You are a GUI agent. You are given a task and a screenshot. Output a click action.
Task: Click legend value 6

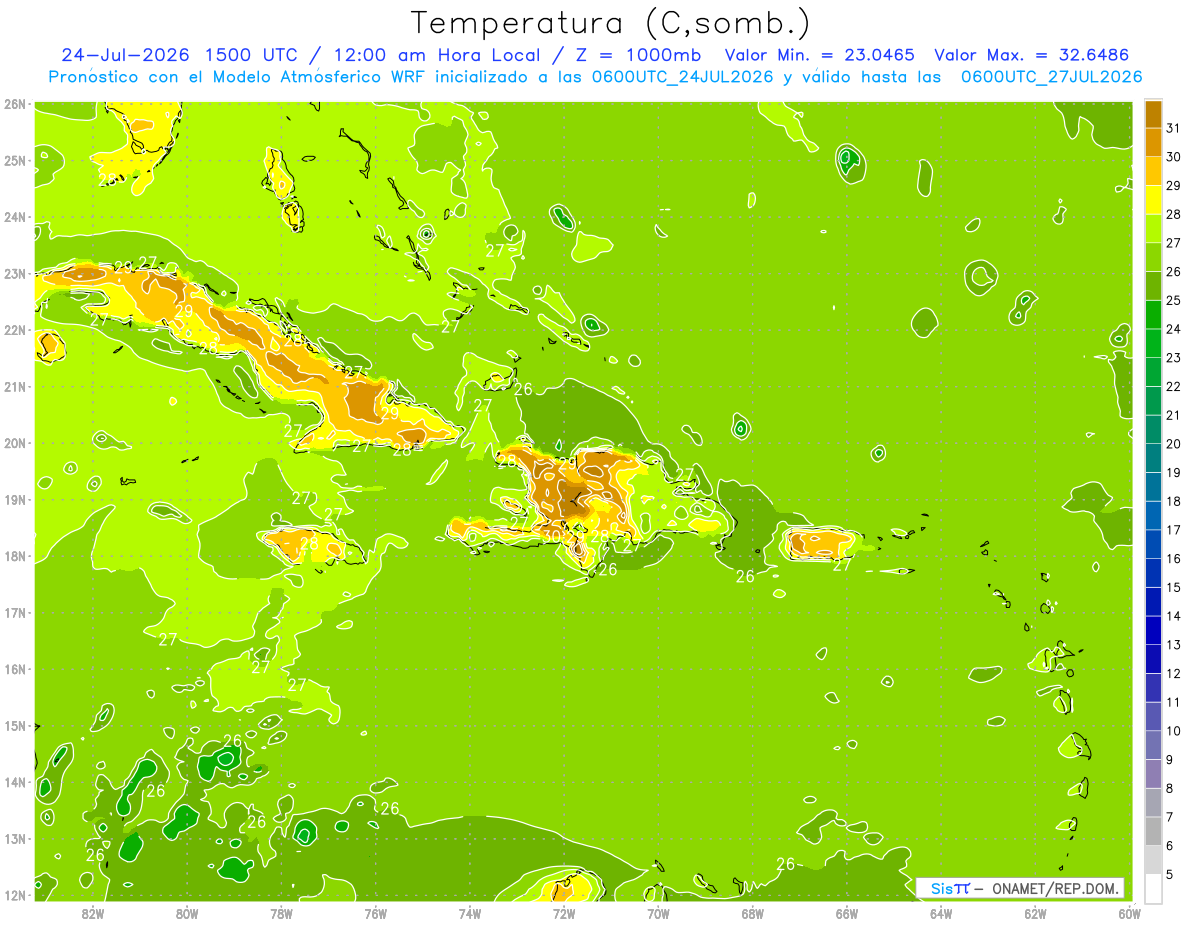1169,846
